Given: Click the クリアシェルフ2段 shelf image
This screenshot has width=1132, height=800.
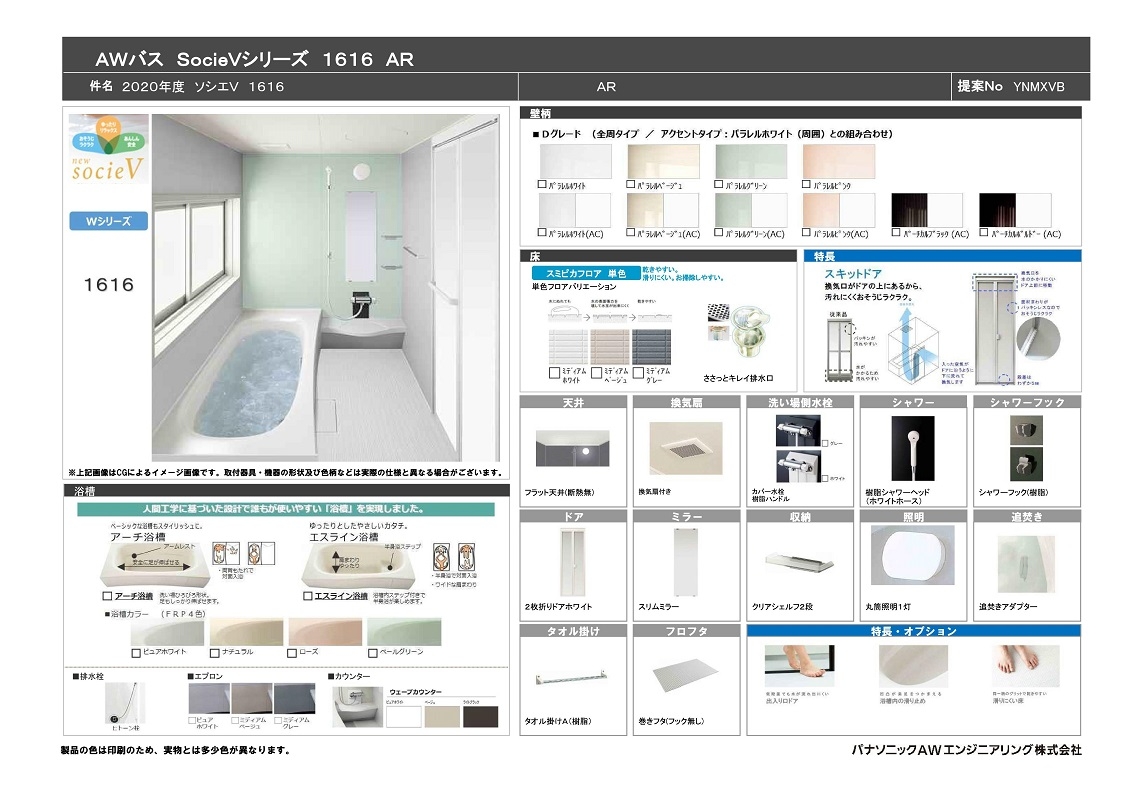Looking at the screenshot, I should (800, 562).
